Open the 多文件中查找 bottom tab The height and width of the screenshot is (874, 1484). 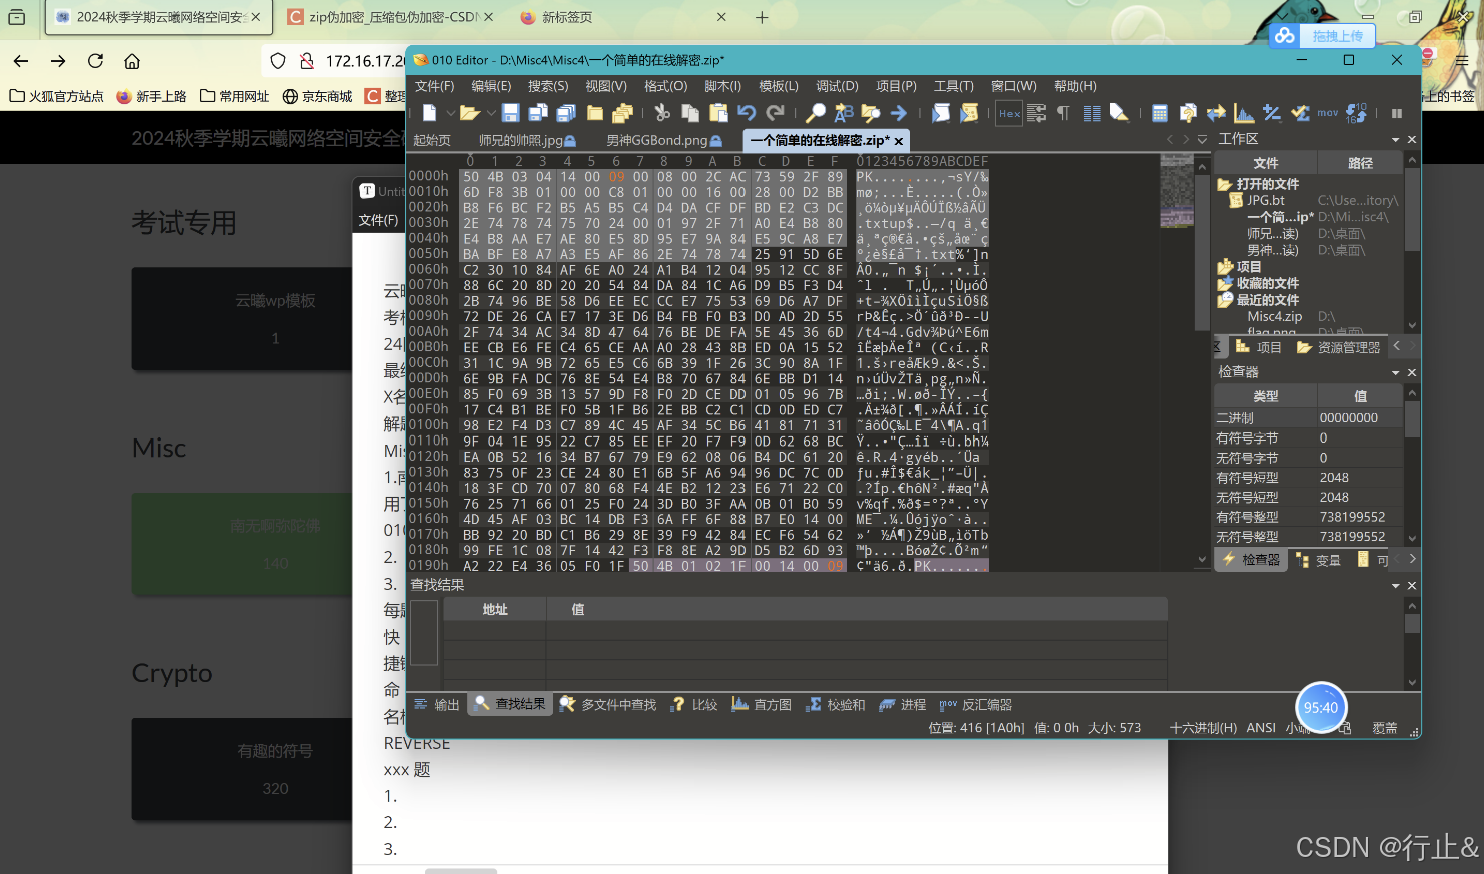click(608, 704)
